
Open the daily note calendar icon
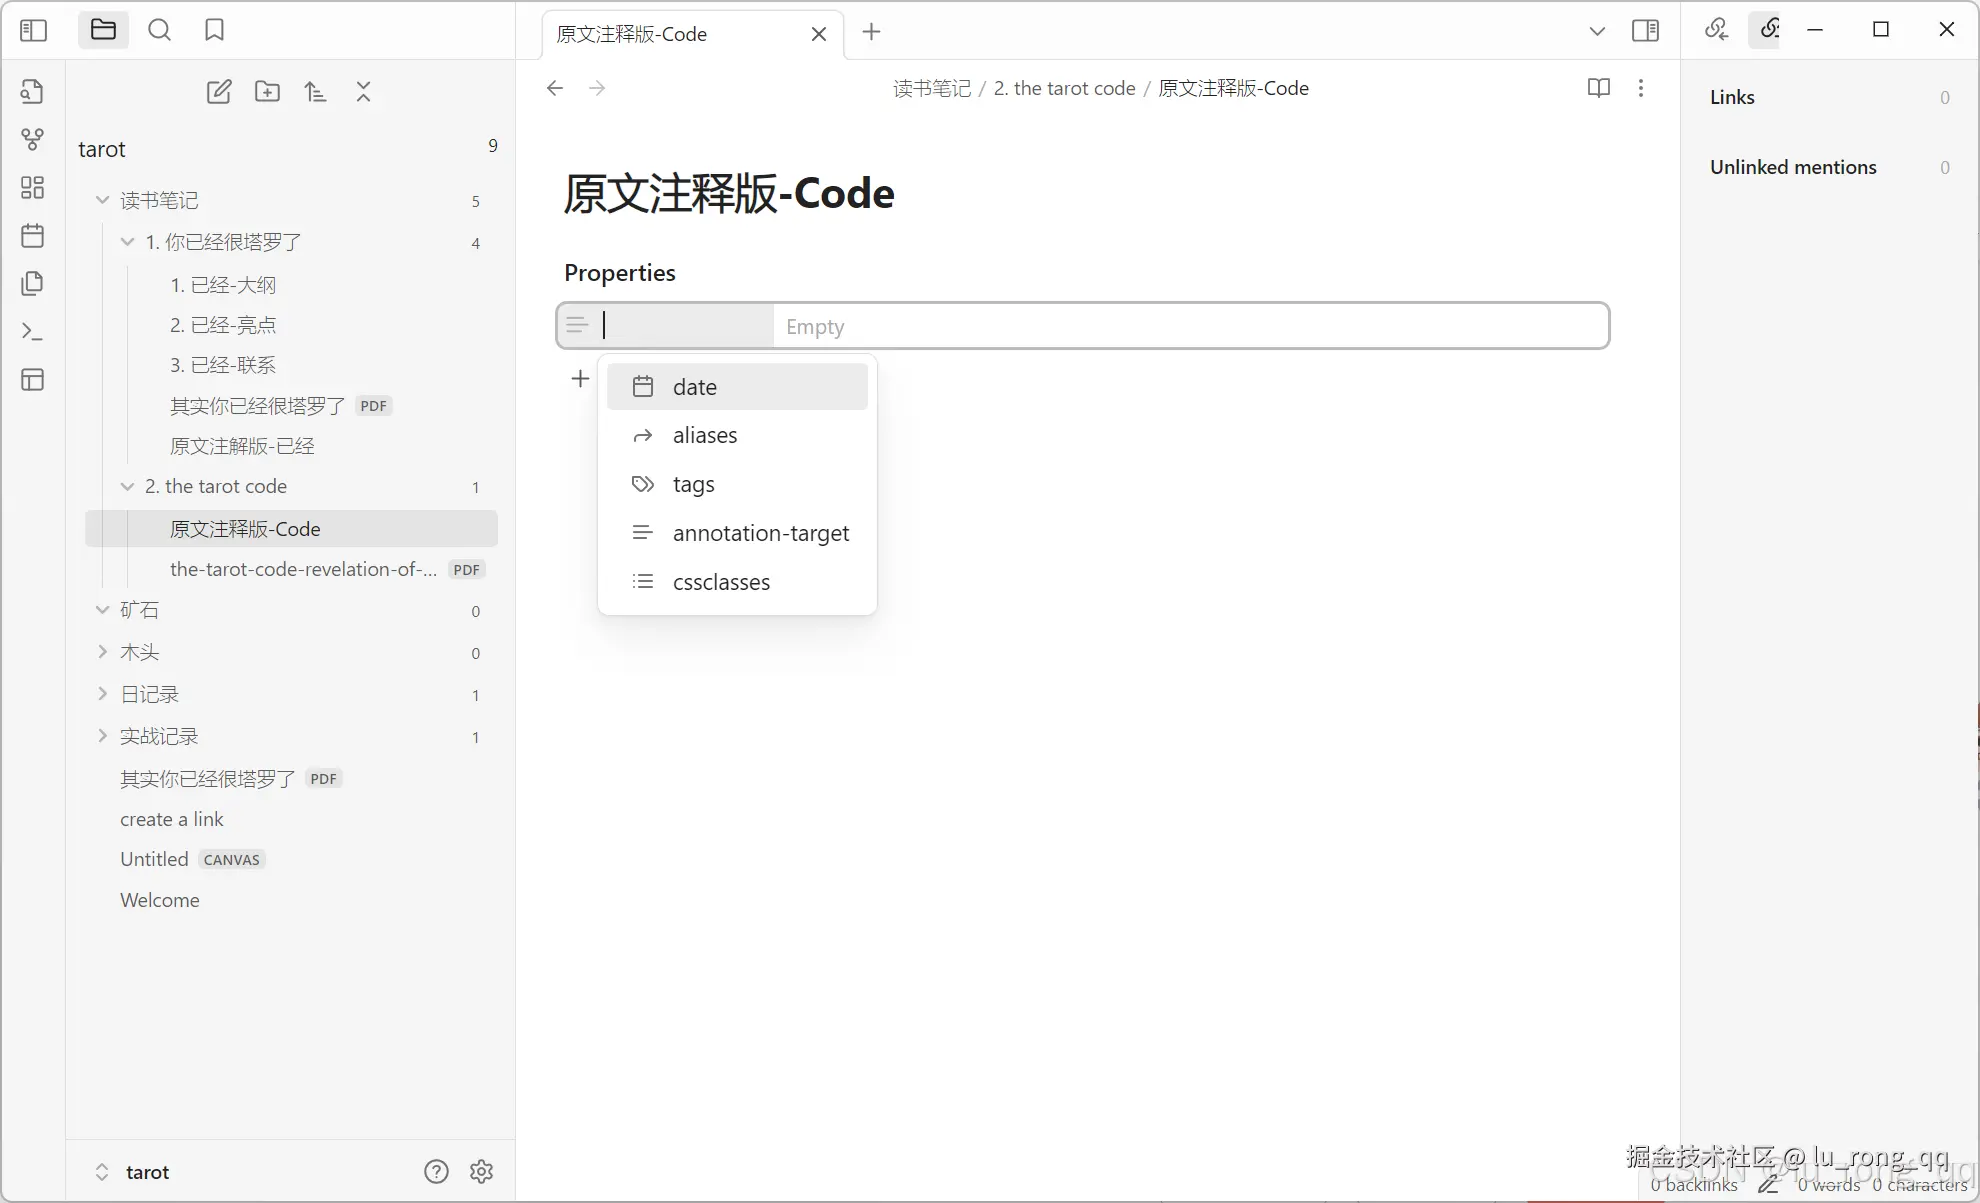pyautogui.click(x=33, y=235)
